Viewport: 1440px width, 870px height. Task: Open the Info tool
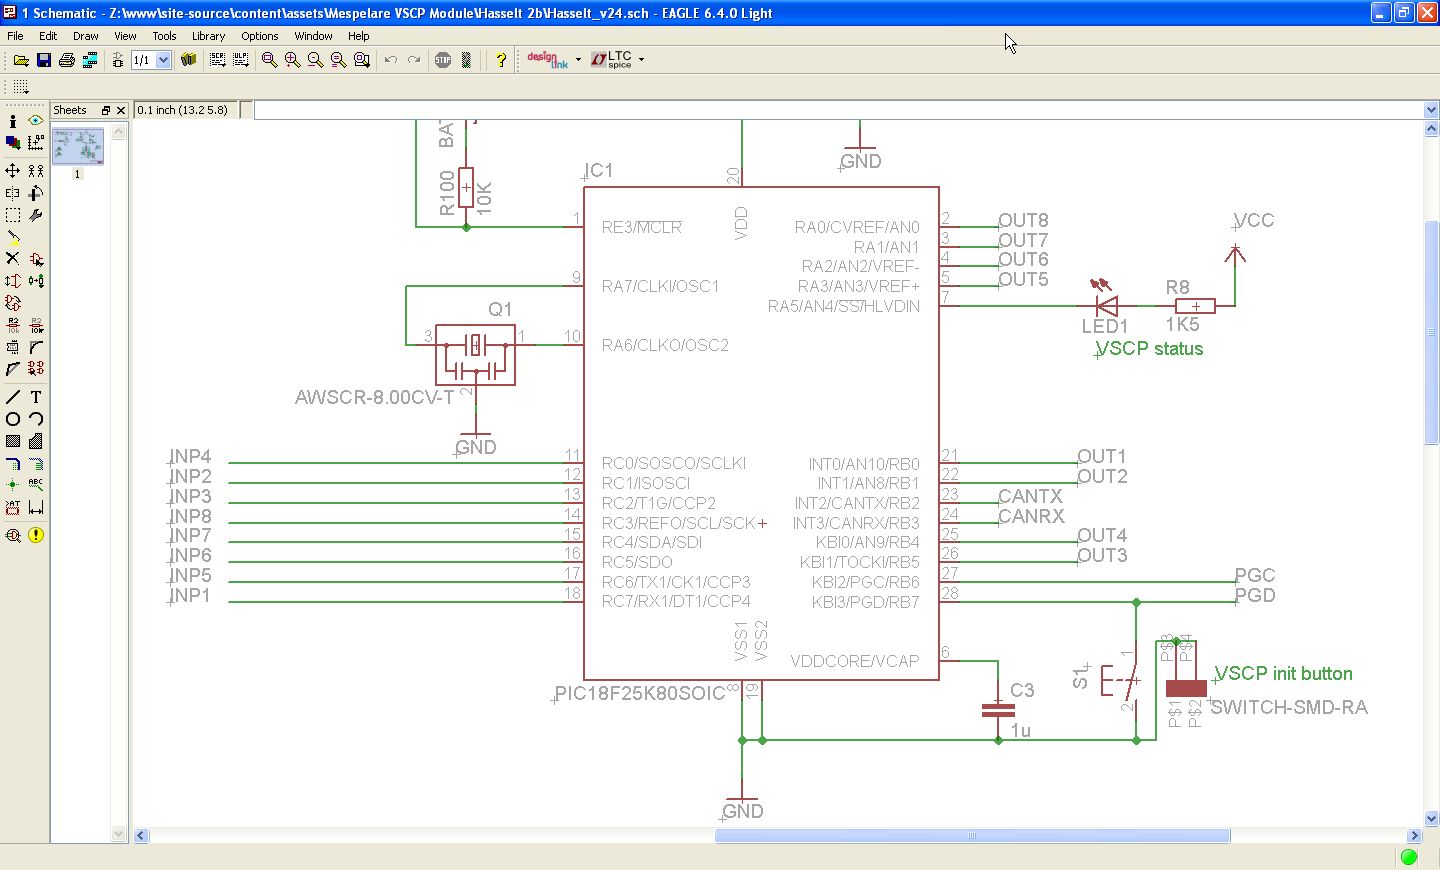[13, 121]
